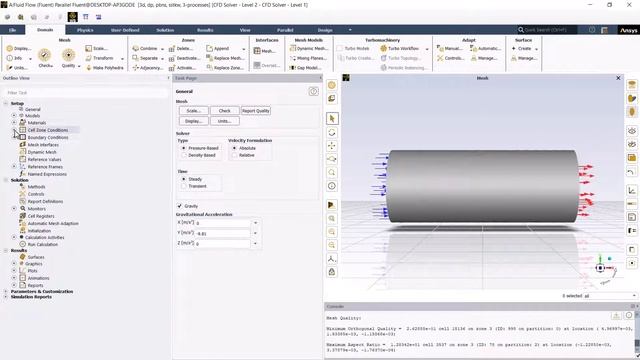The width and height of the screenshot is (640, 360).
Task: Select the pan view tool
Action: coord(332,146)
